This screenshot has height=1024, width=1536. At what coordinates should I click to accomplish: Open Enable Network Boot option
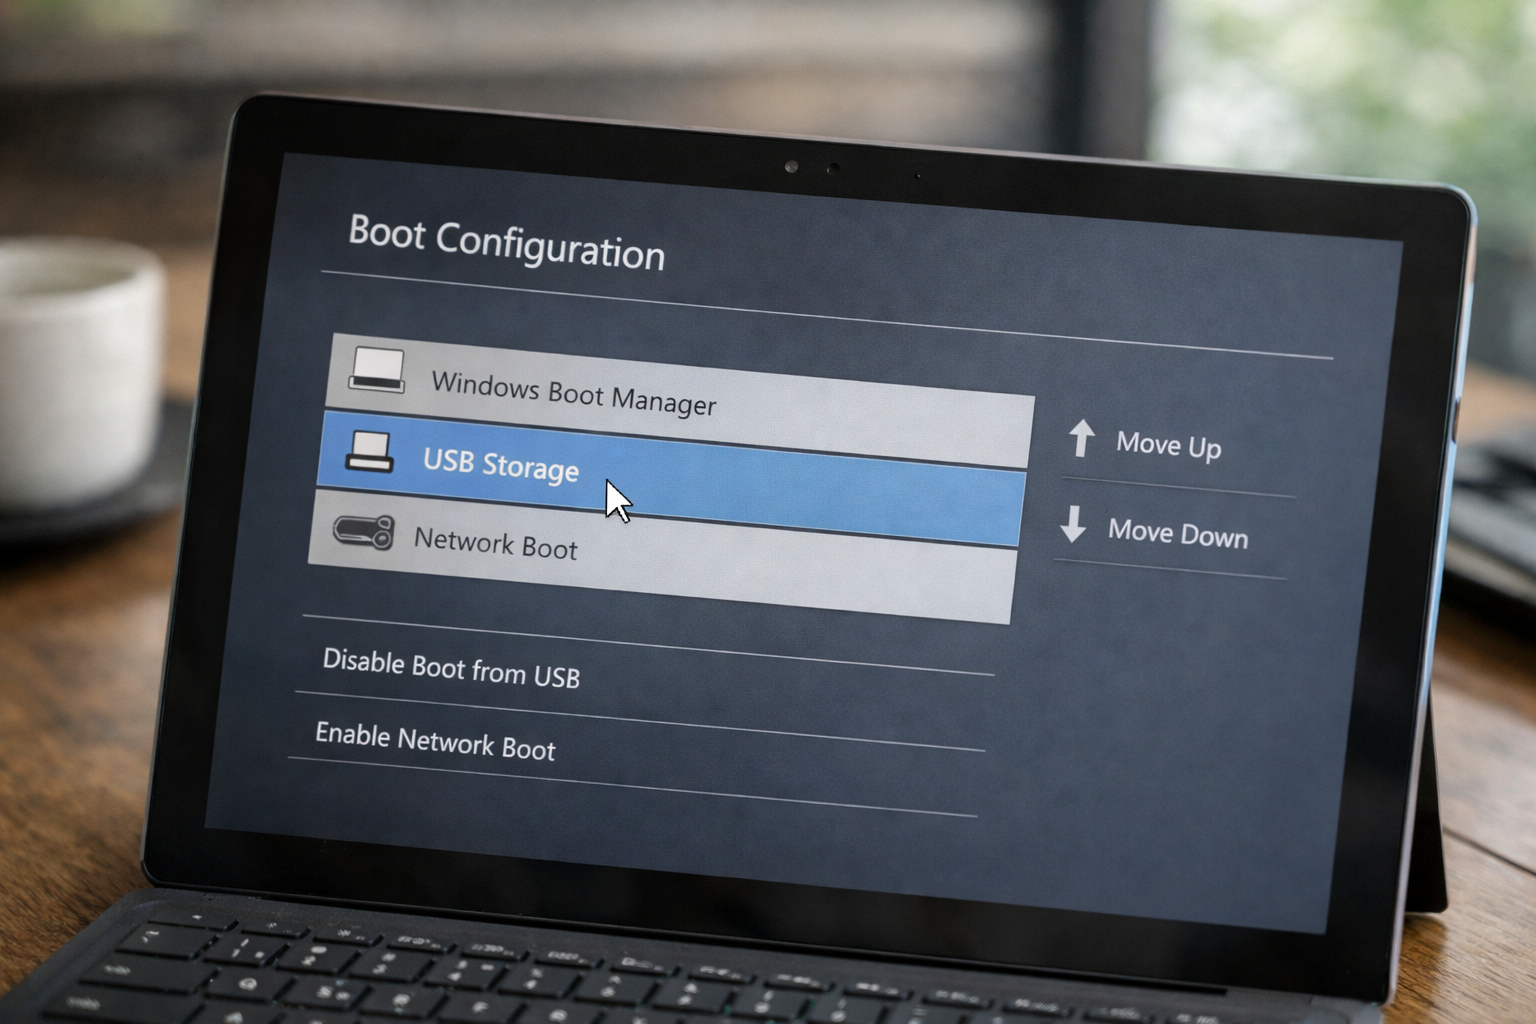pos(435,741)
